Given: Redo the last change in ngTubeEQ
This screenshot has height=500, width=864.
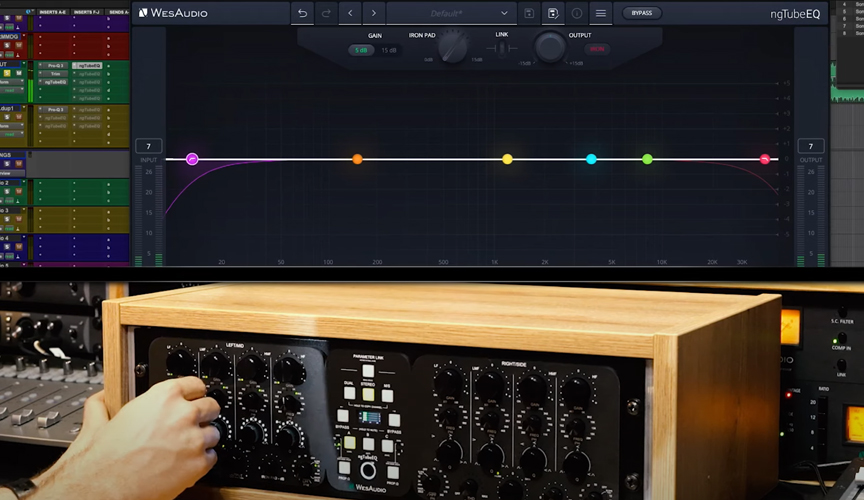Looking at the screenshot, I should [326, 13].
